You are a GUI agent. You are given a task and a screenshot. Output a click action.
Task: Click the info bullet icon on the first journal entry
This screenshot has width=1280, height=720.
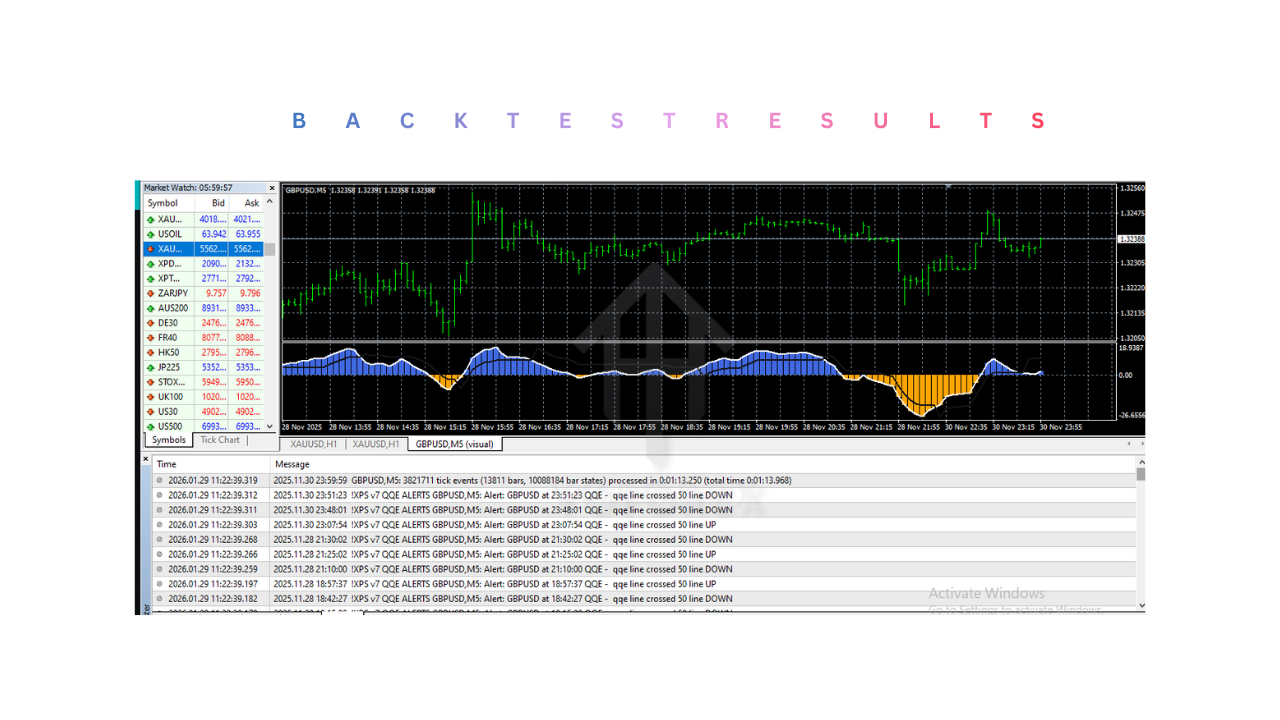[158, 480]
